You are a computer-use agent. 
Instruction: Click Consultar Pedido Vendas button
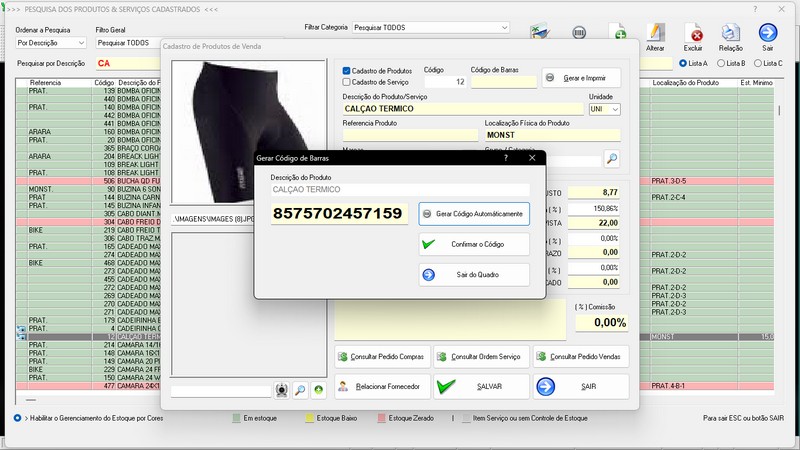point(581,357)
